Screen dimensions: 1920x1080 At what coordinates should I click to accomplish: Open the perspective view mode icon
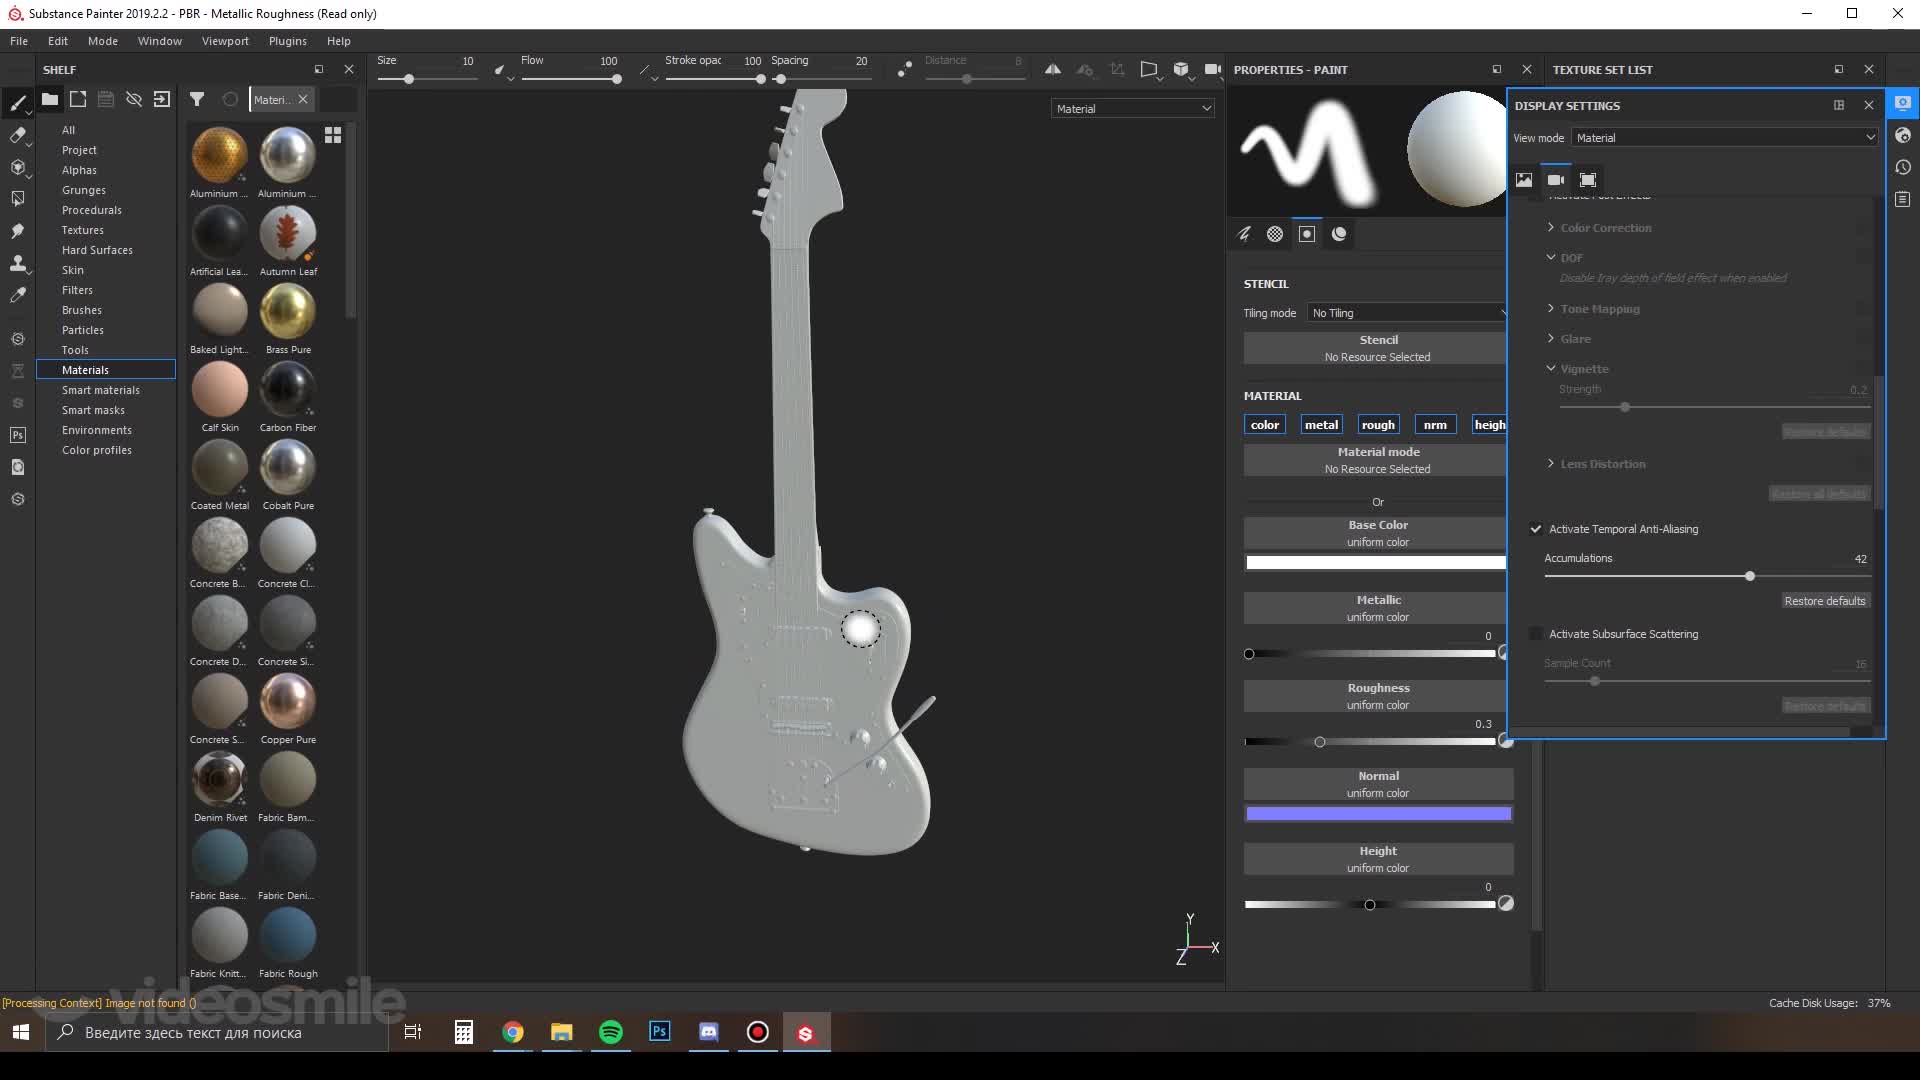[1149, 69]
